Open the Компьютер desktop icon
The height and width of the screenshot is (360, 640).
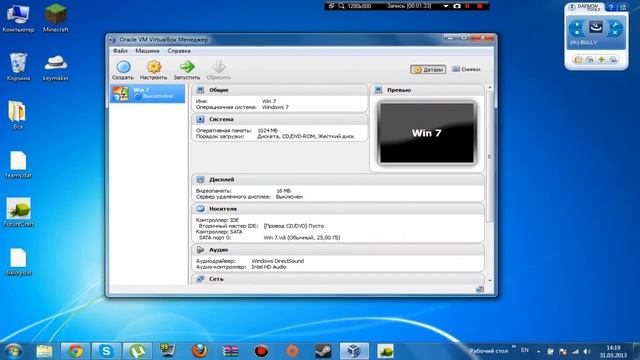pyautogui.click(x=18, y=18)
